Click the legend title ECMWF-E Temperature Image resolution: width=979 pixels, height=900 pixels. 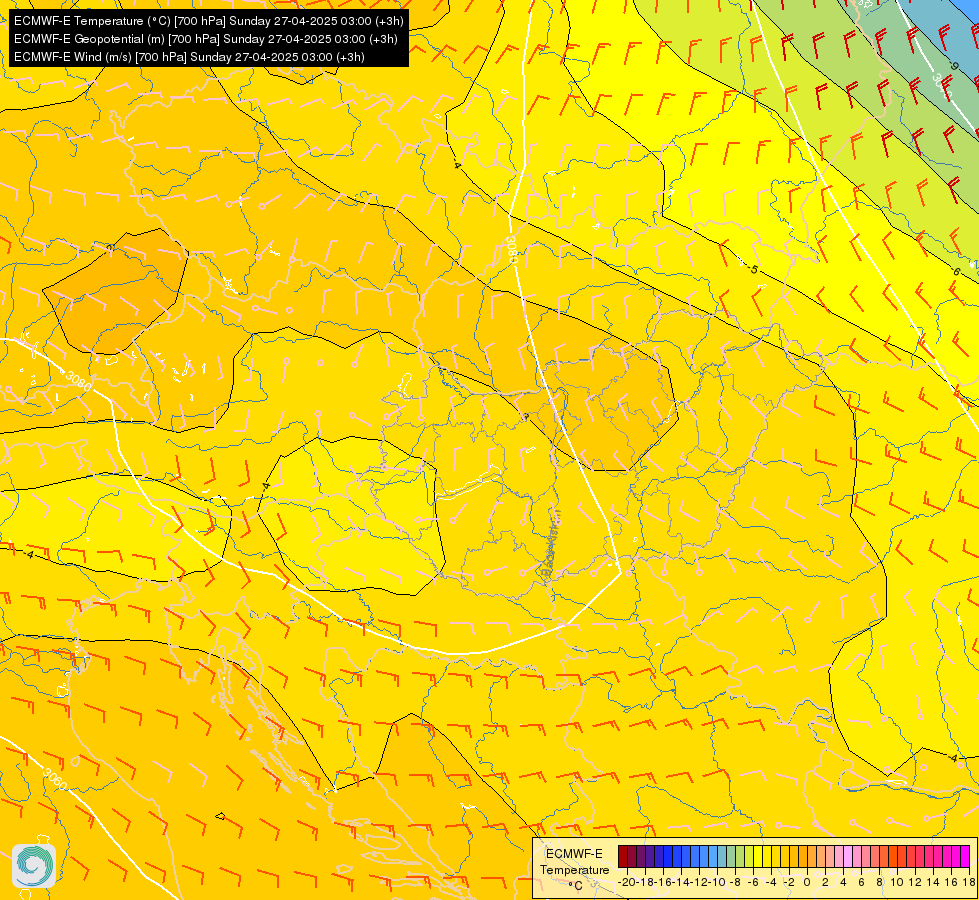pos(574,862)
